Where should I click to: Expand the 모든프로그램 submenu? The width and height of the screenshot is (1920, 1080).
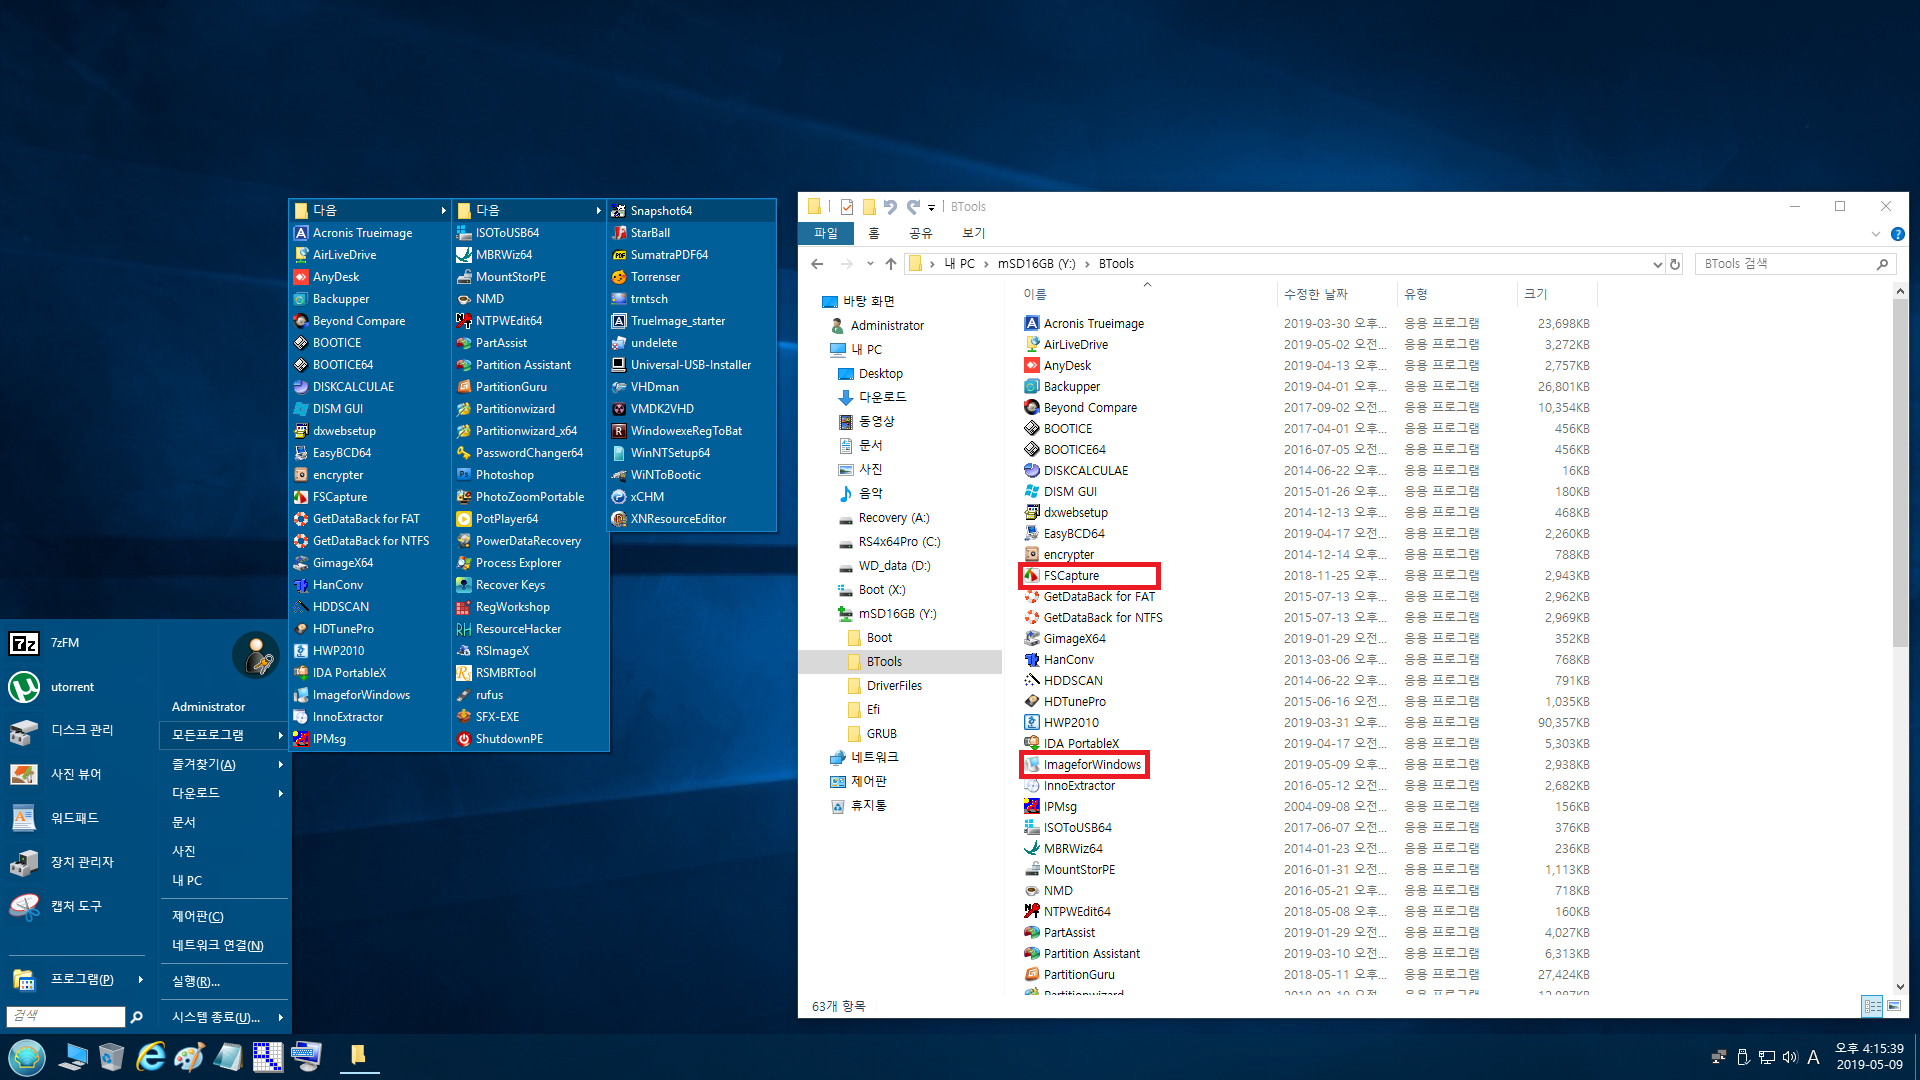click(223, 735)
